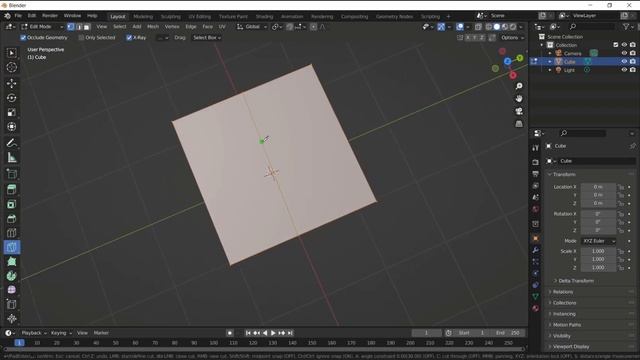Open the Edit Mode dropdown
Image resolution: width=640 pixels, height=360 pixels.
tap(42, 27)
